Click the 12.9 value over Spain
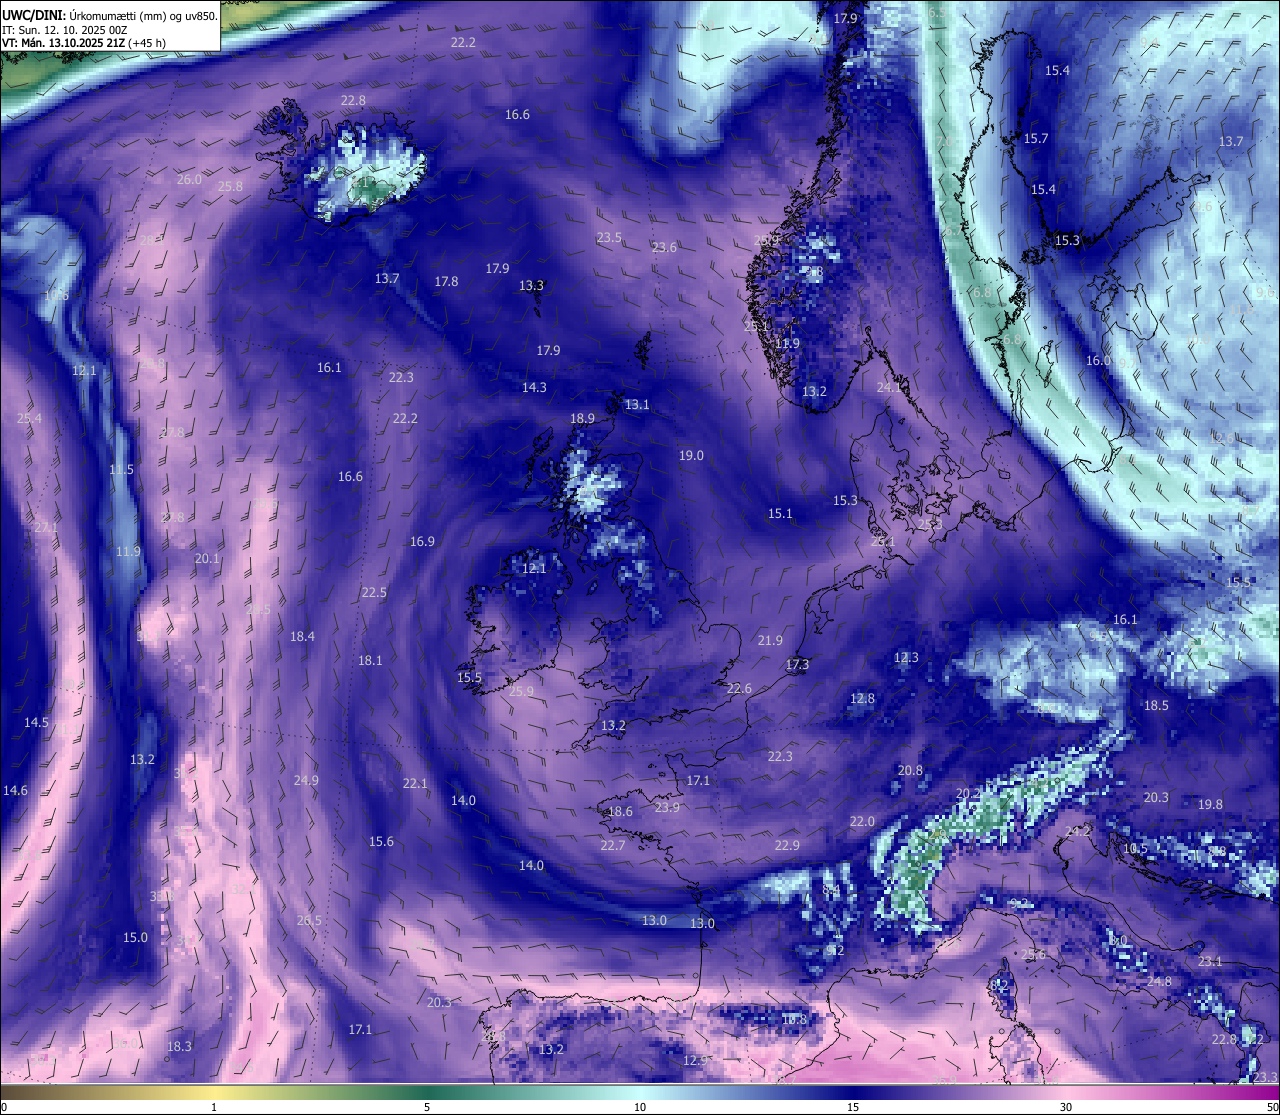The width and height of the screenshot is (1280, 1115). 695,1060
